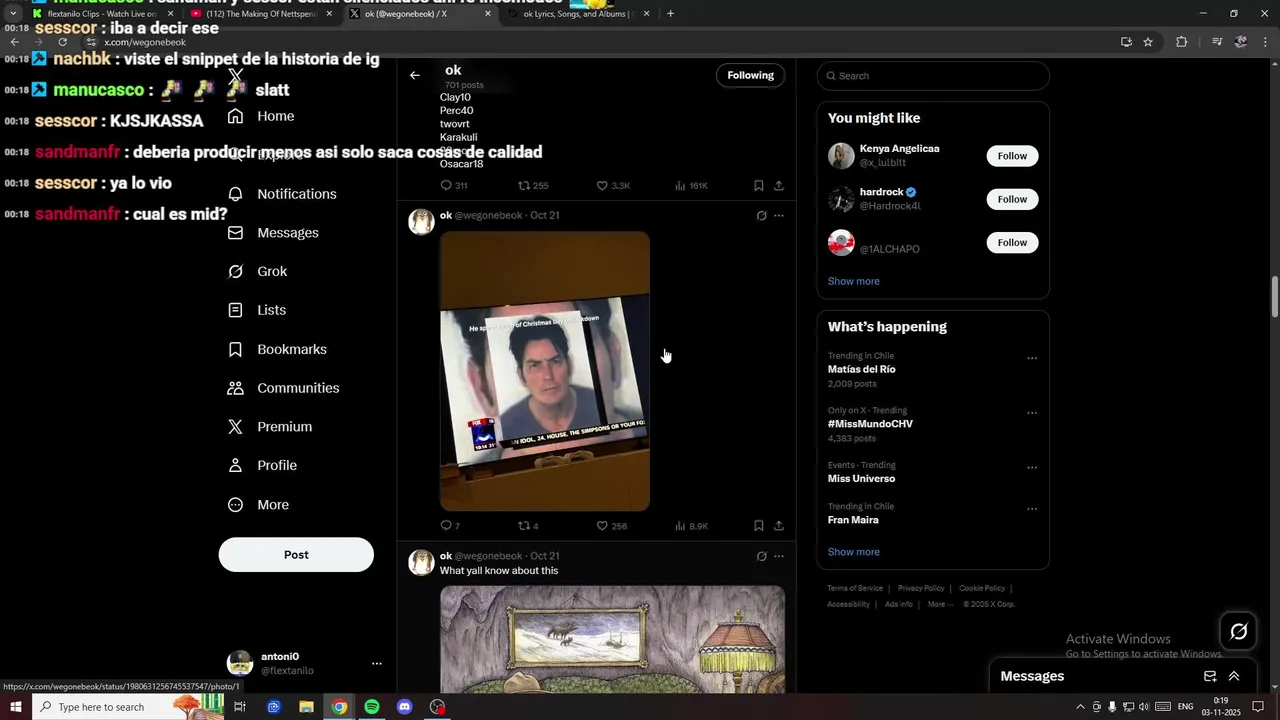This screenshot has height=720, width=1280.
Task: Open Notifications in the X sidebar
Action: click(x=282, y=194)
